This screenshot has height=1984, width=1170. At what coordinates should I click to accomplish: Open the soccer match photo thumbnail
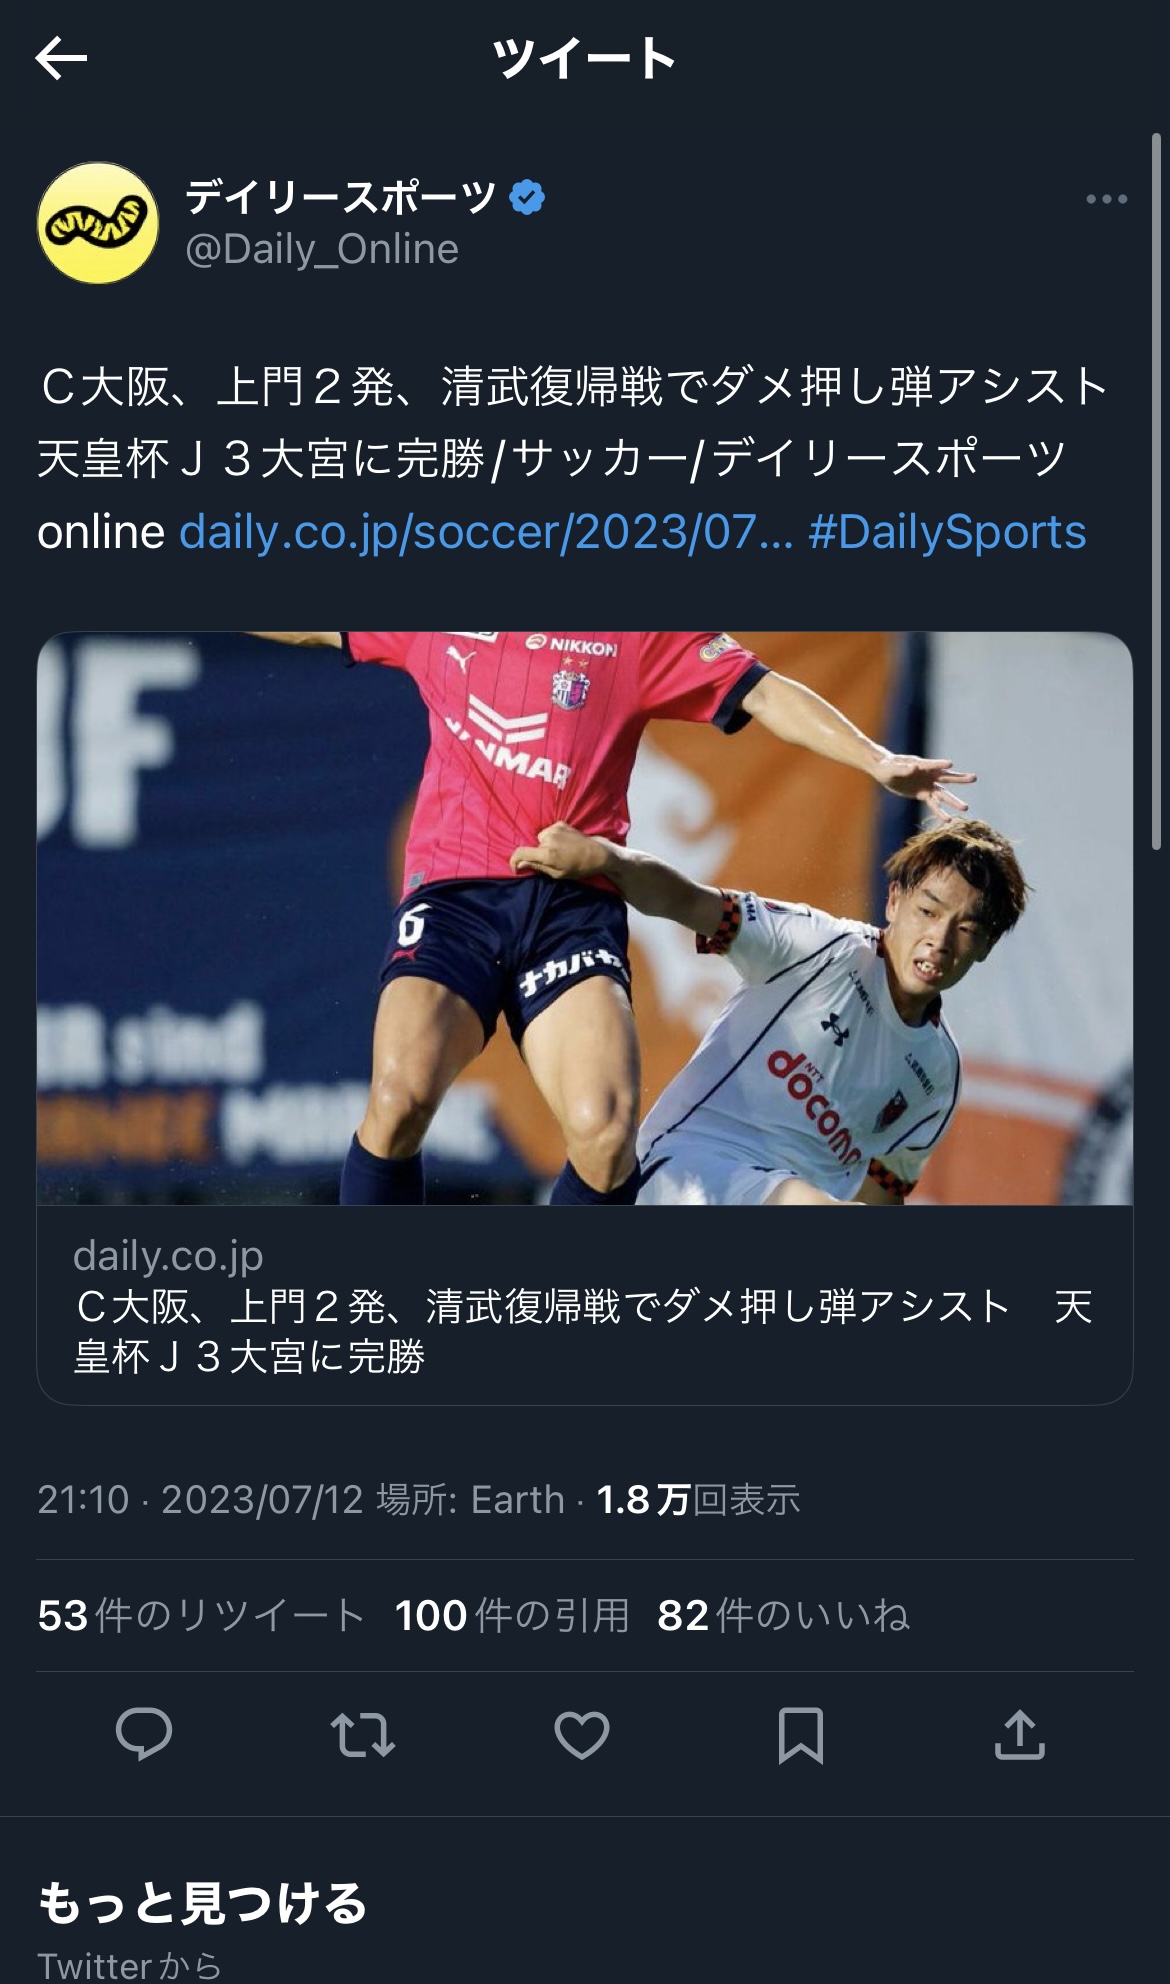[585, 918]
